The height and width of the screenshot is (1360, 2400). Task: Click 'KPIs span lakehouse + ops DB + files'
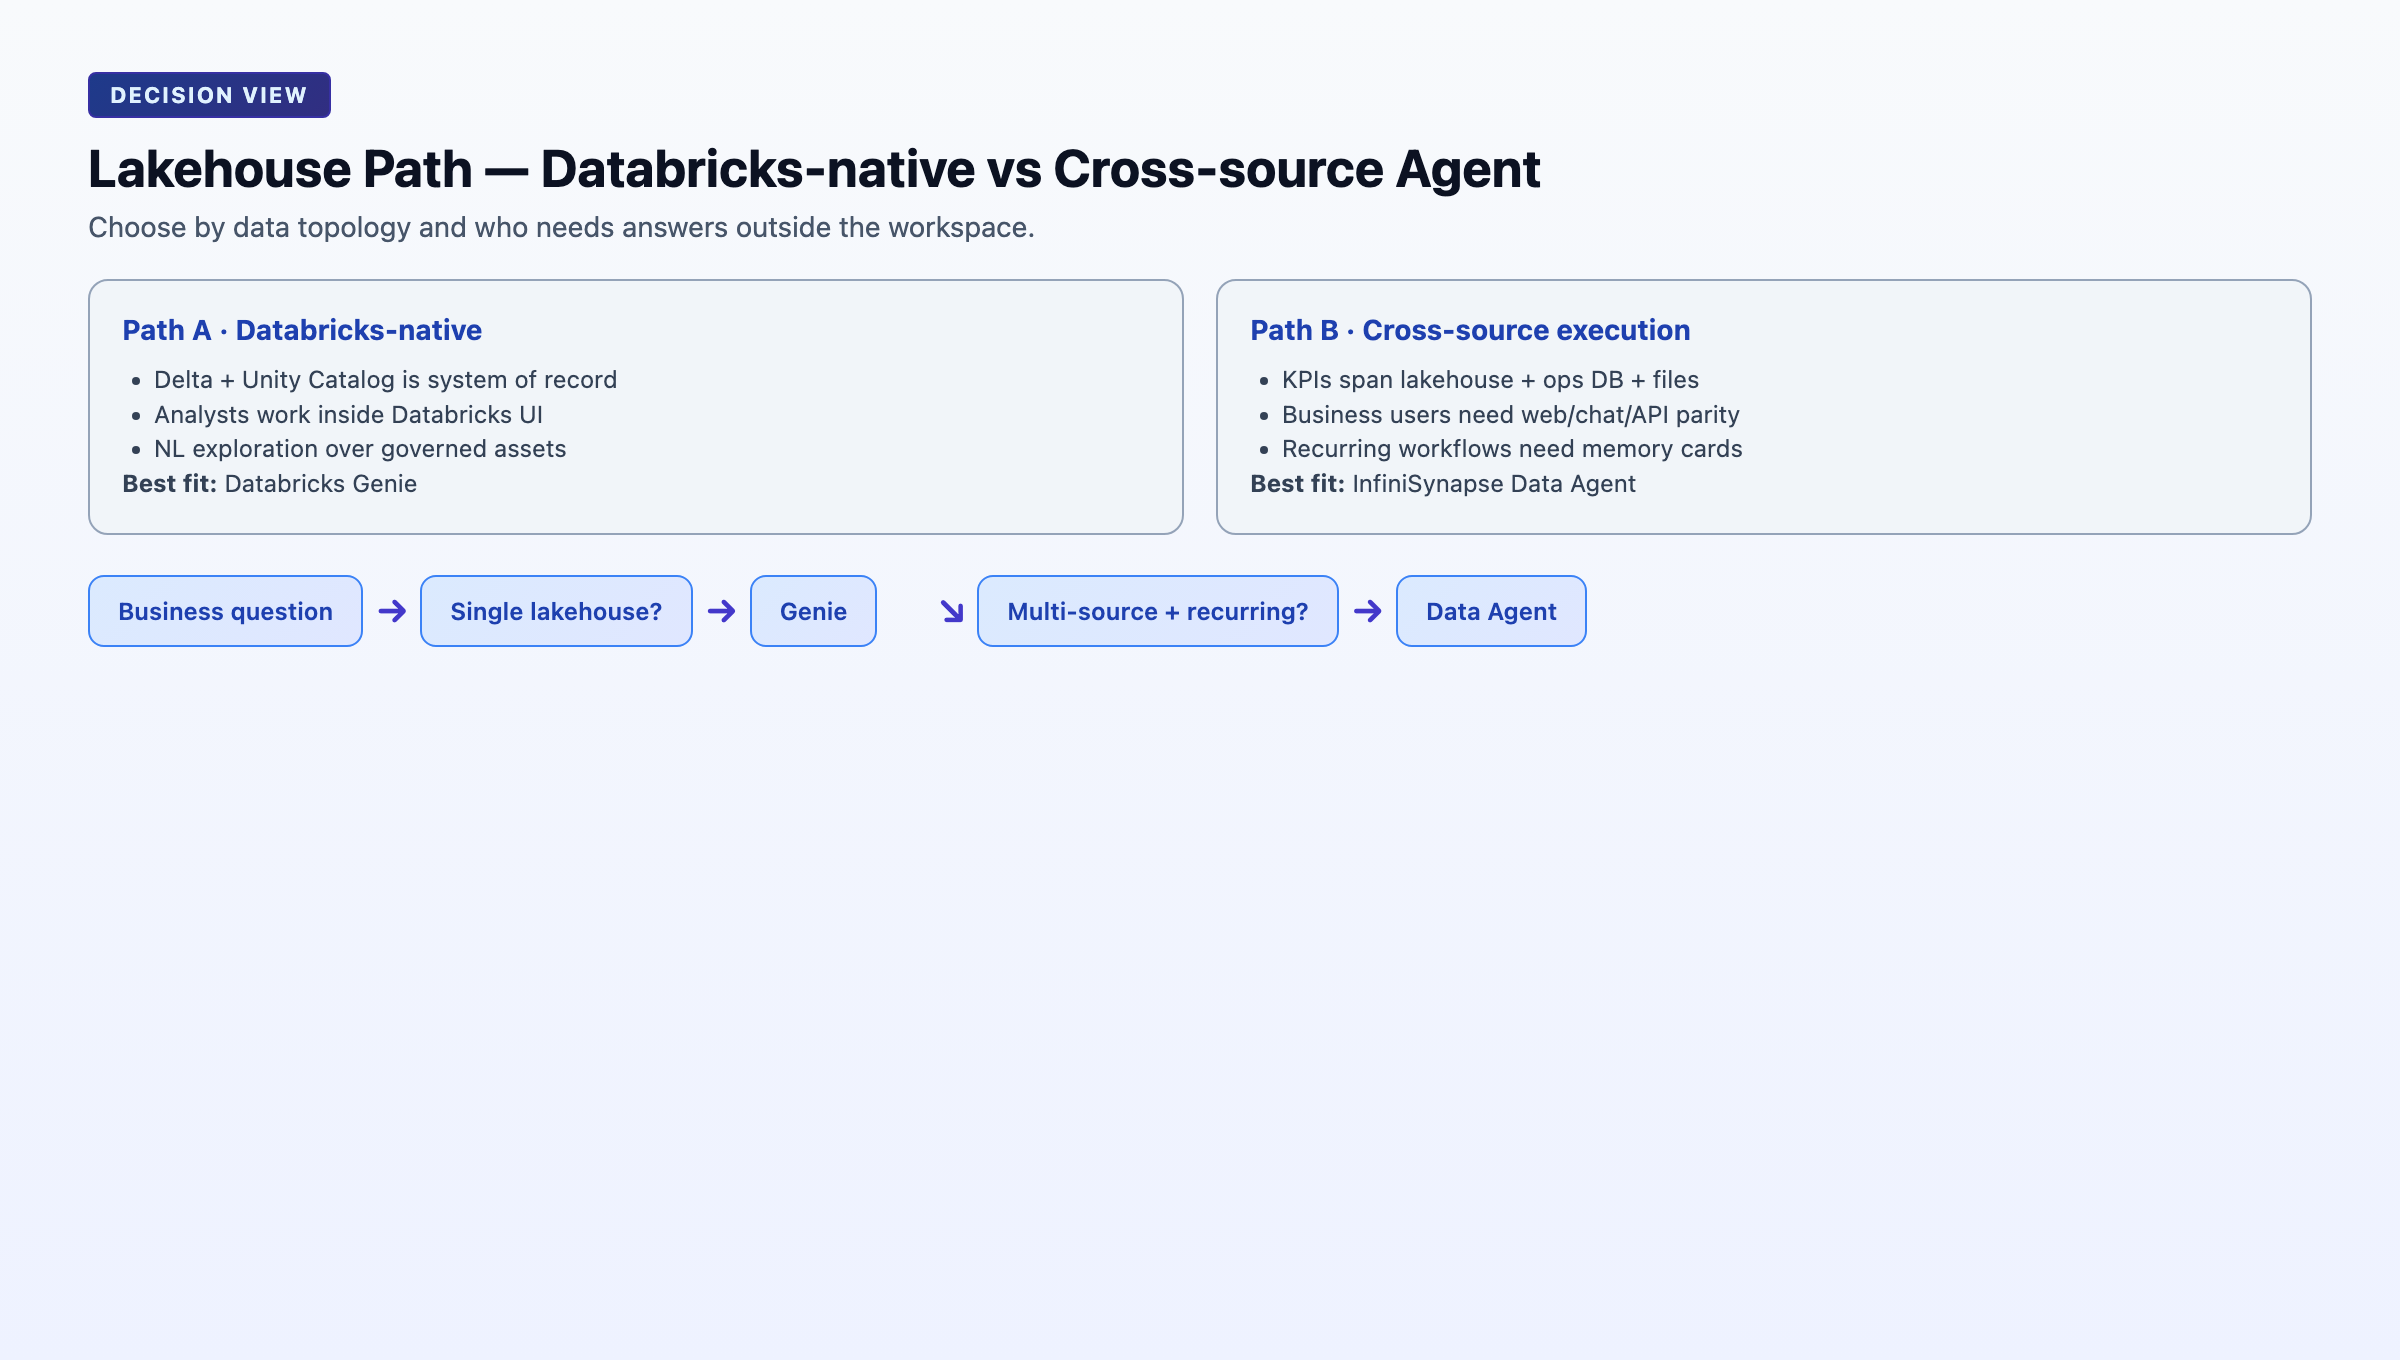click(1490, 380)
